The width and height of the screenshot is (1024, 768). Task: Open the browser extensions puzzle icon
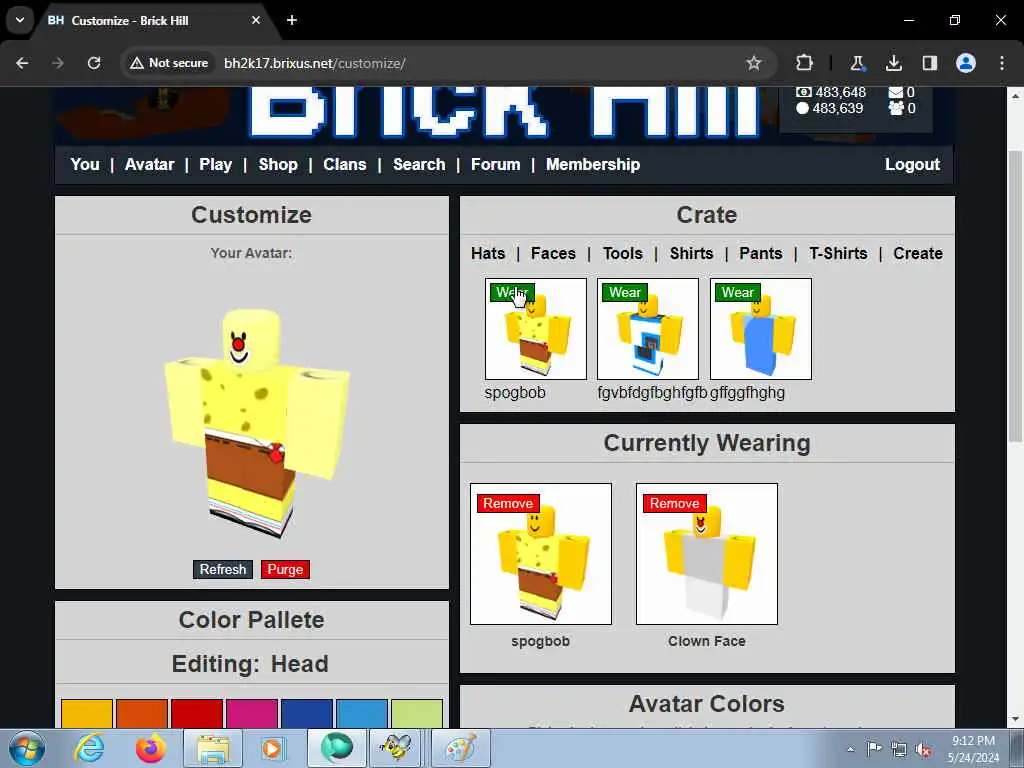tap(805, 63)
